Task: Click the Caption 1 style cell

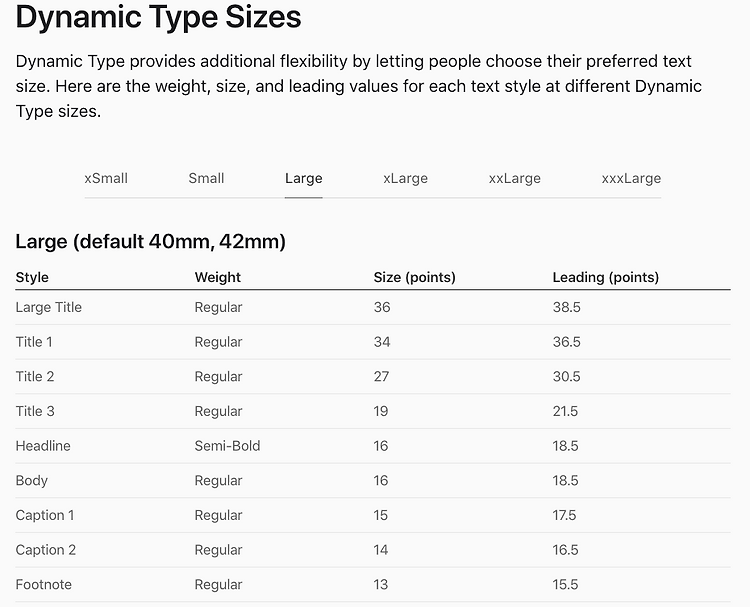Action: (45, 515)
